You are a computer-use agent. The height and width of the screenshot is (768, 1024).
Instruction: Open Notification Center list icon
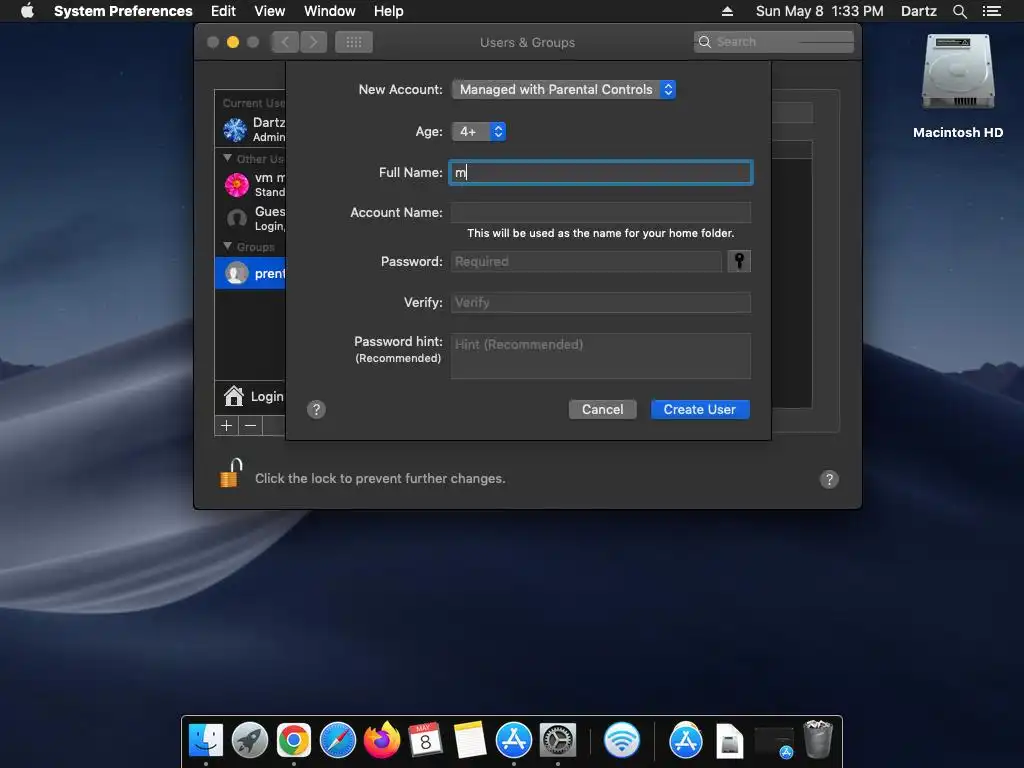coord(992,11)
